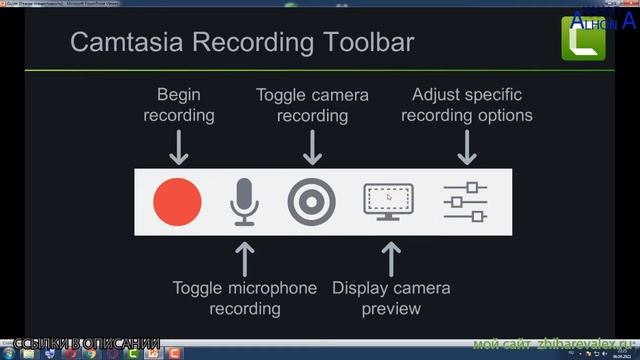The height and width of the screenshot is (360, 640).
Task: Click the system tray clock
Action: pos(622,354)
